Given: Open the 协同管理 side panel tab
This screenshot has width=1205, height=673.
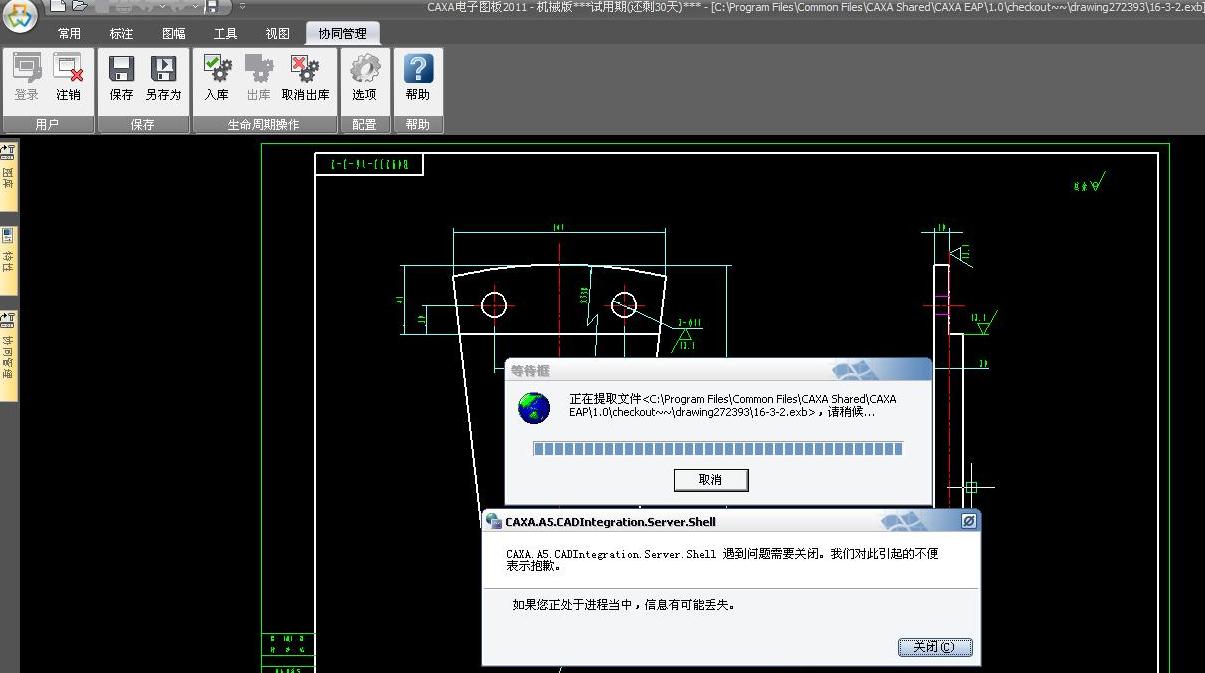Looking at the screenshot, I should point(8,355).
